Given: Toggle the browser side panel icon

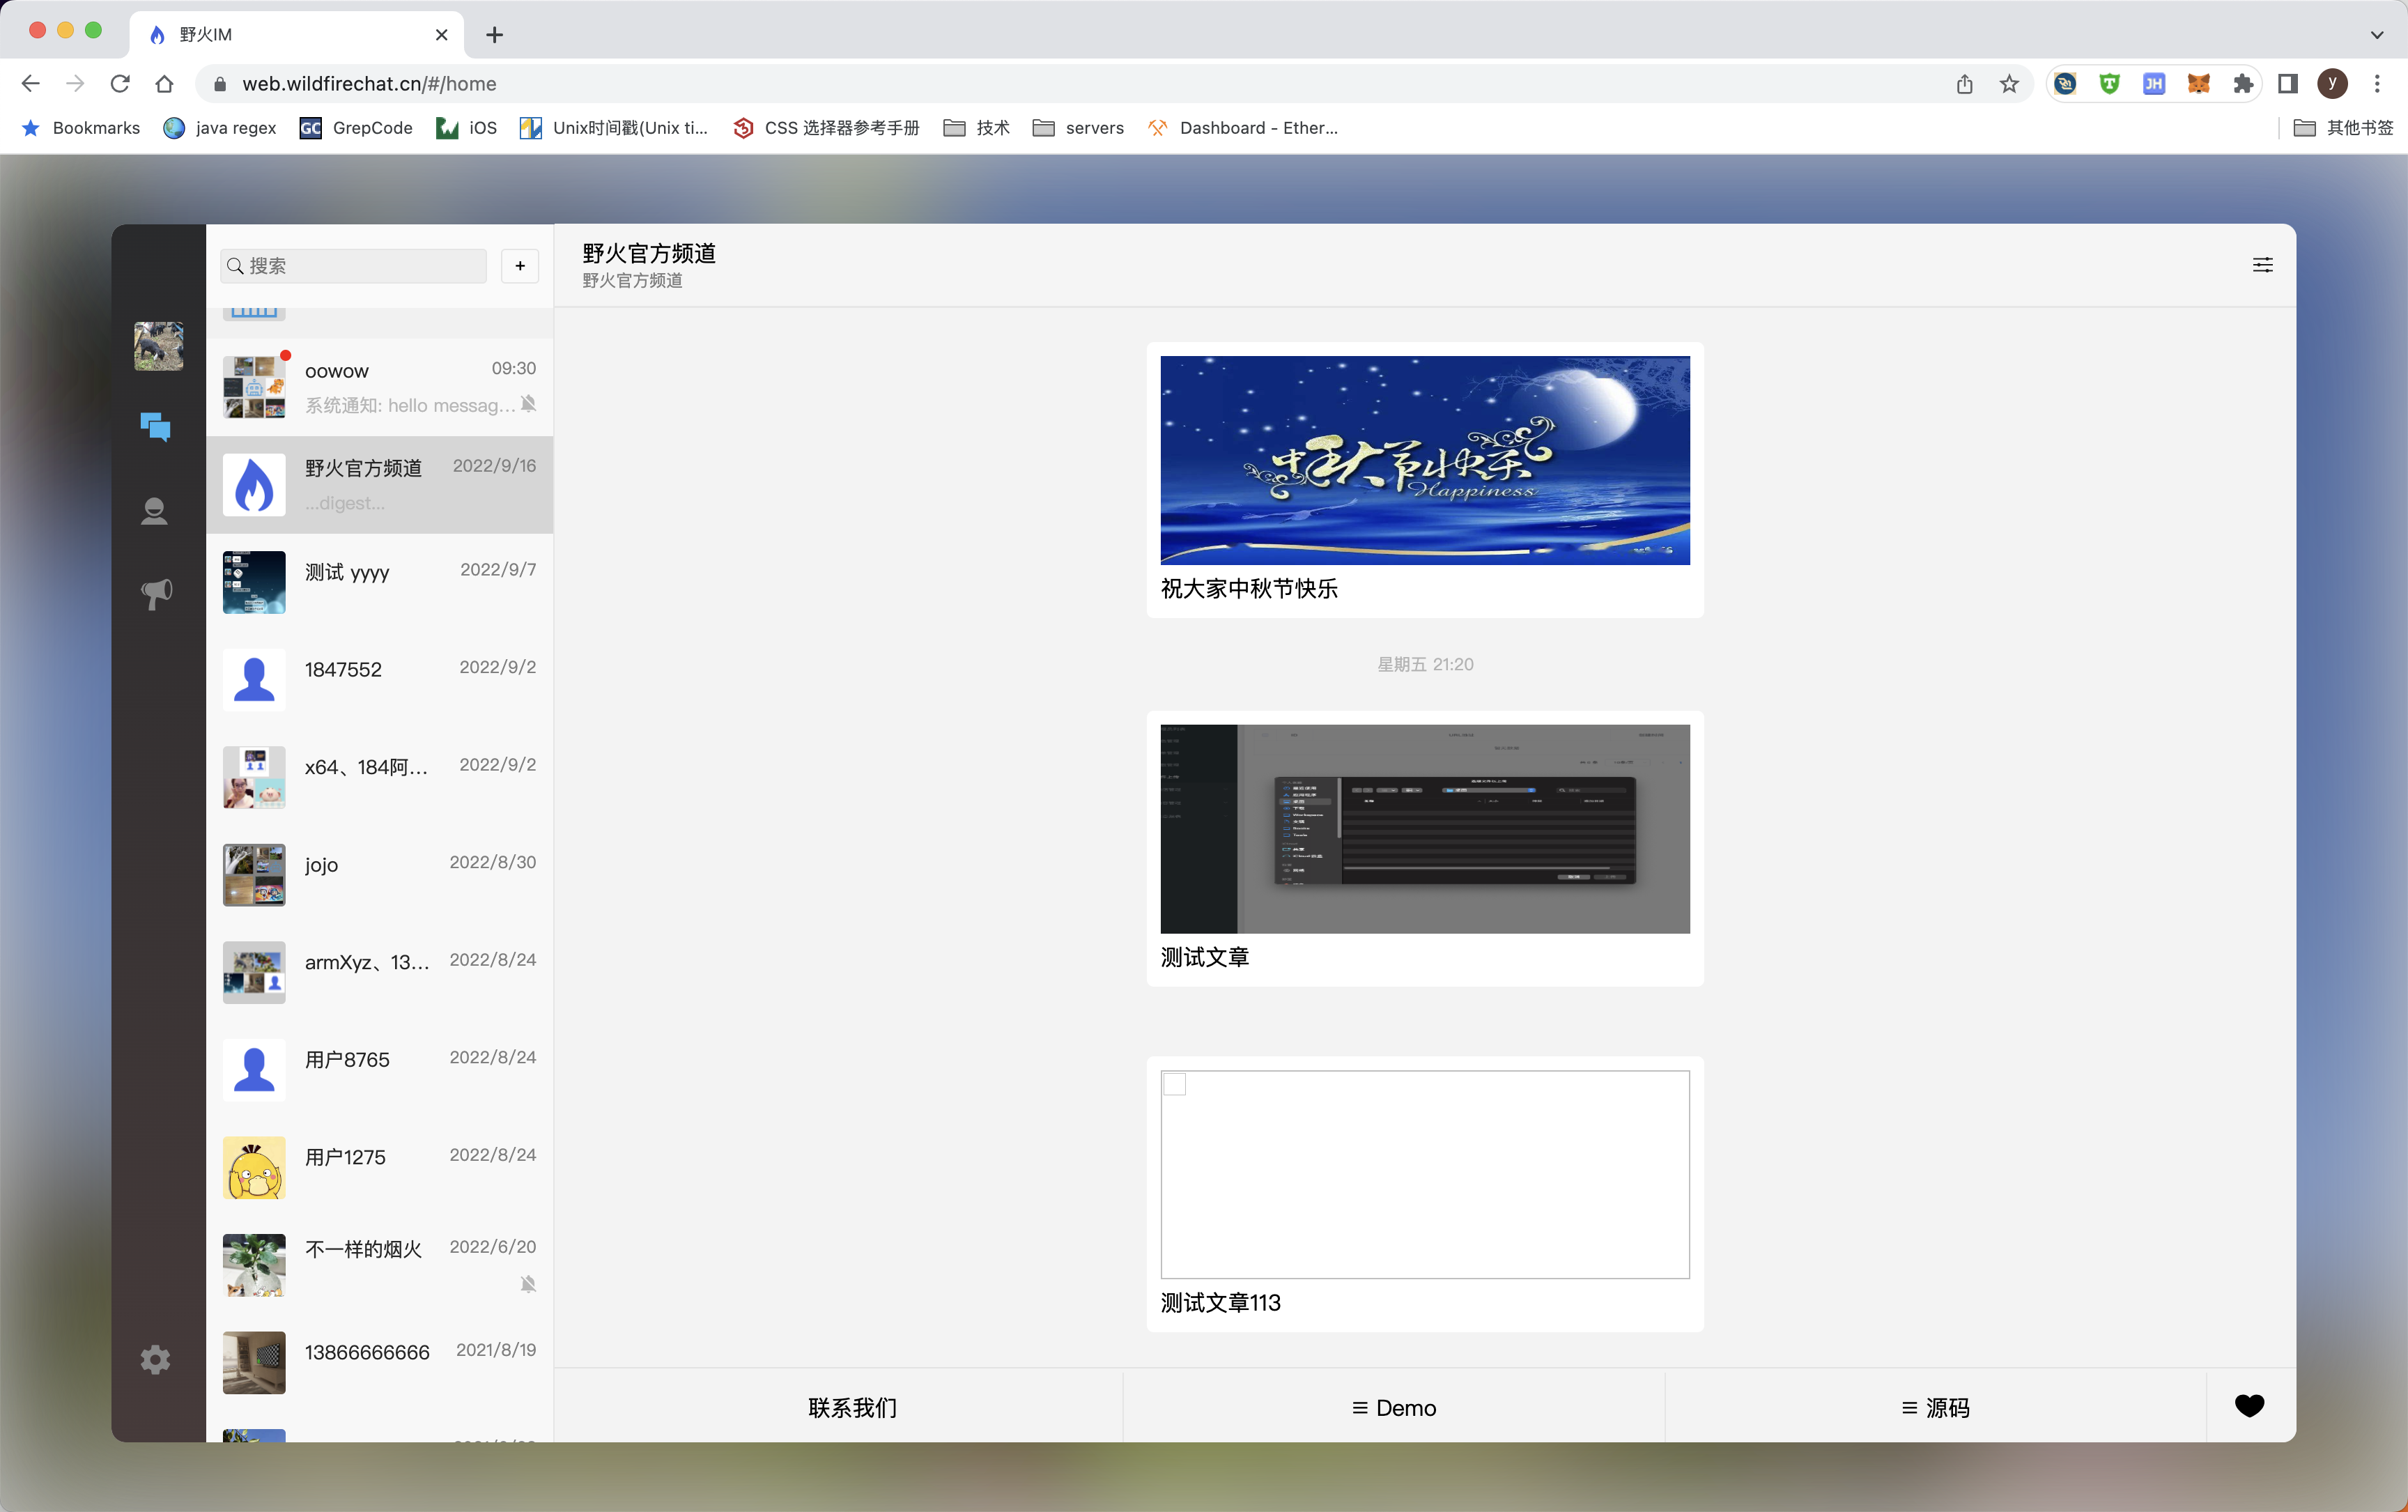Looking at the screenshot, I should [x=2287, y=84].
